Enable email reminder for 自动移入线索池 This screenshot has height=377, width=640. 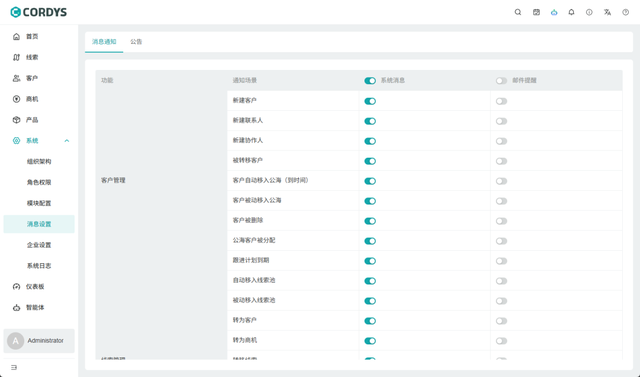coord(502,281)
